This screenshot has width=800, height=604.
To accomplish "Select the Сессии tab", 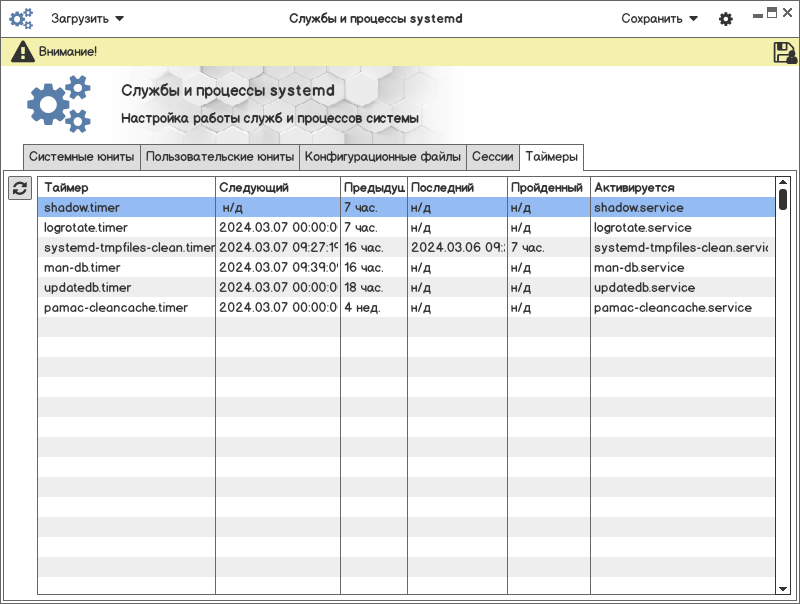I will [x=493, y=157].
